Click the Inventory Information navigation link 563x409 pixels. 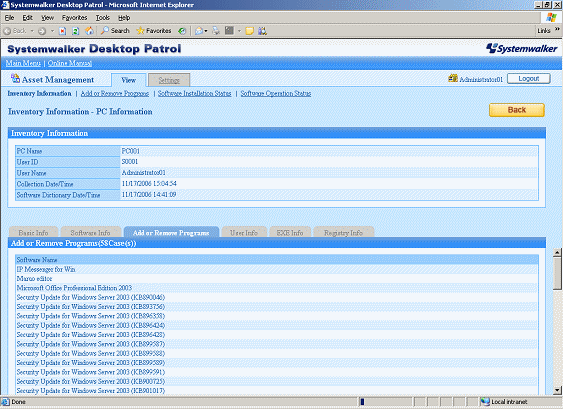coord(39,93)
